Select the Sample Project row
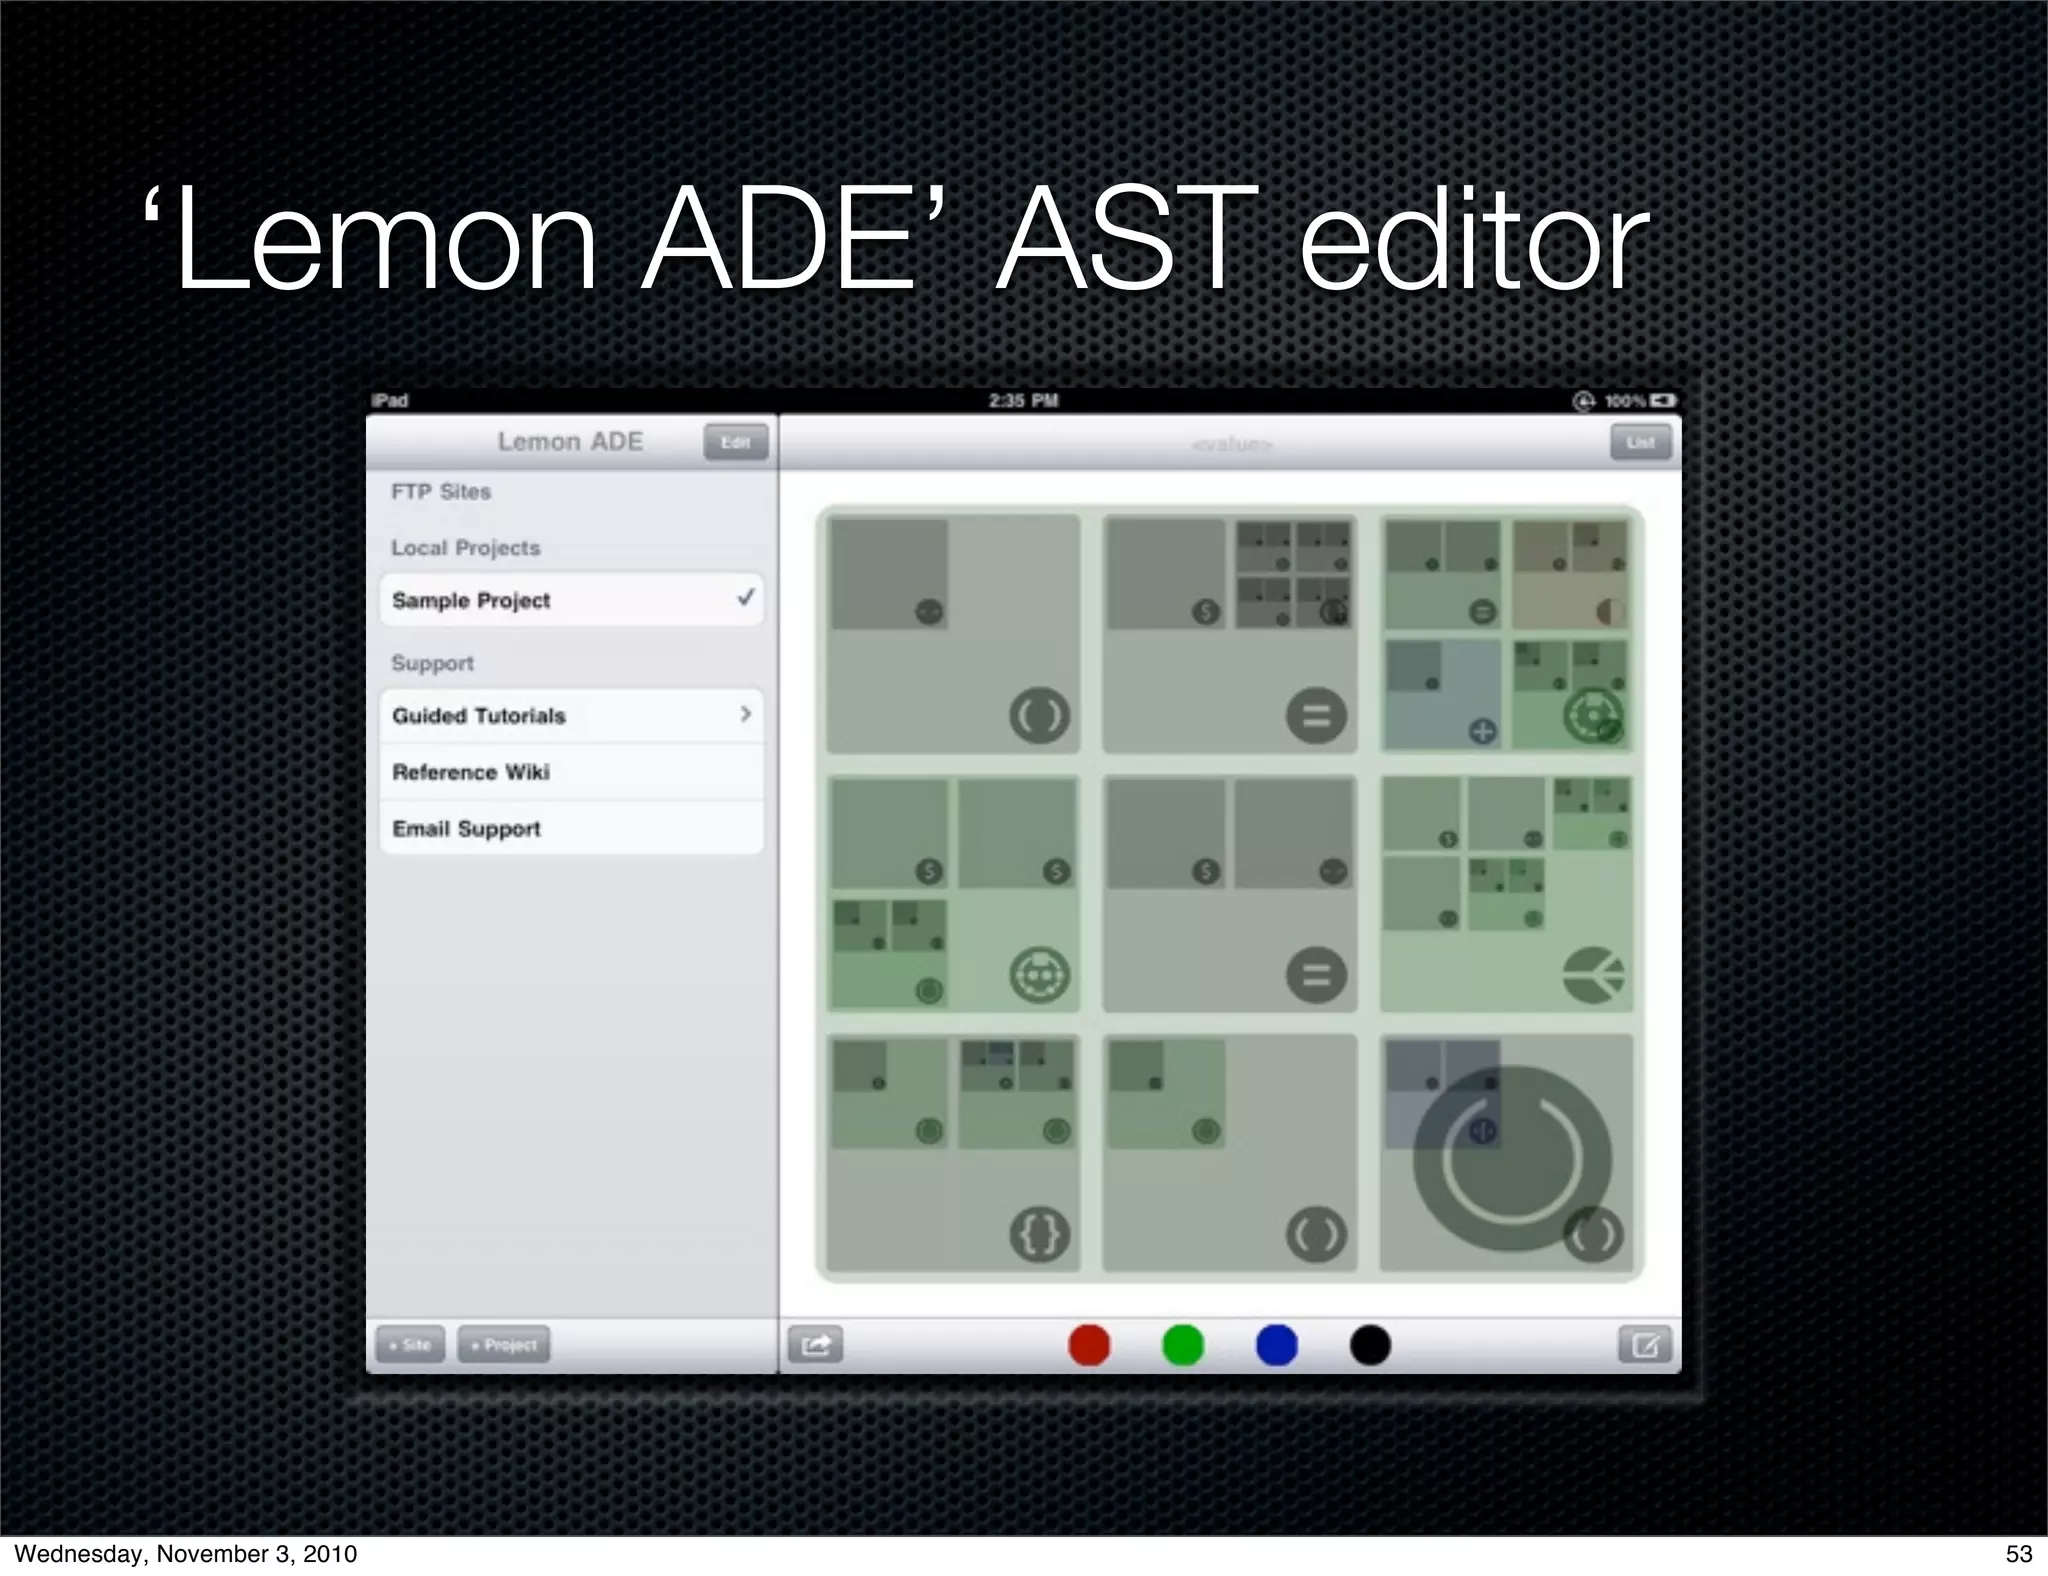Image resolution: width=2048 pixels, height=1576 pixels. [x=572, y=600]
